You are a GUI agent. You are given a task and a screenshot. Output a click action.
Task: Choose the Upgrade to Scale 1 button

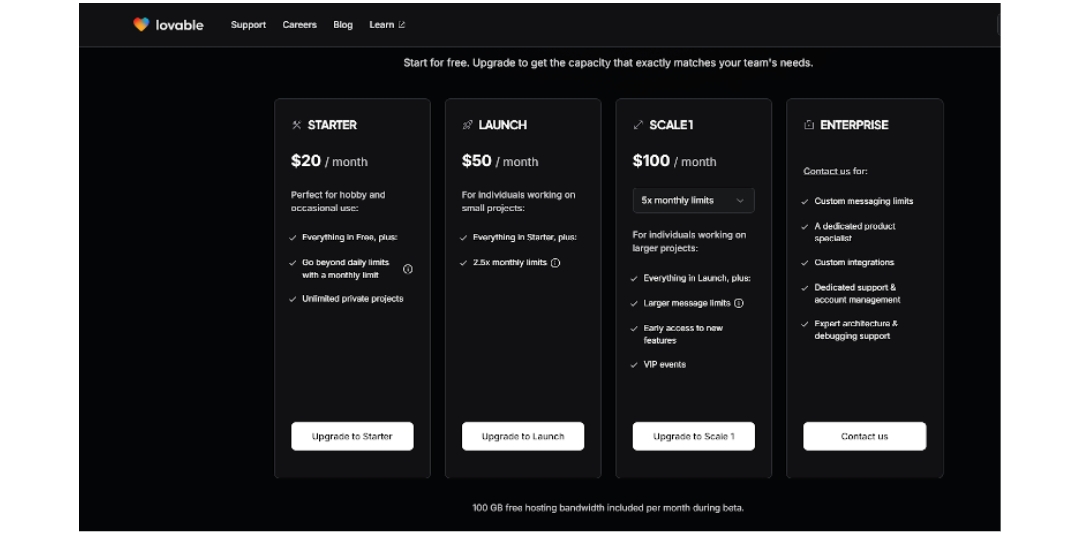[693, 436]
